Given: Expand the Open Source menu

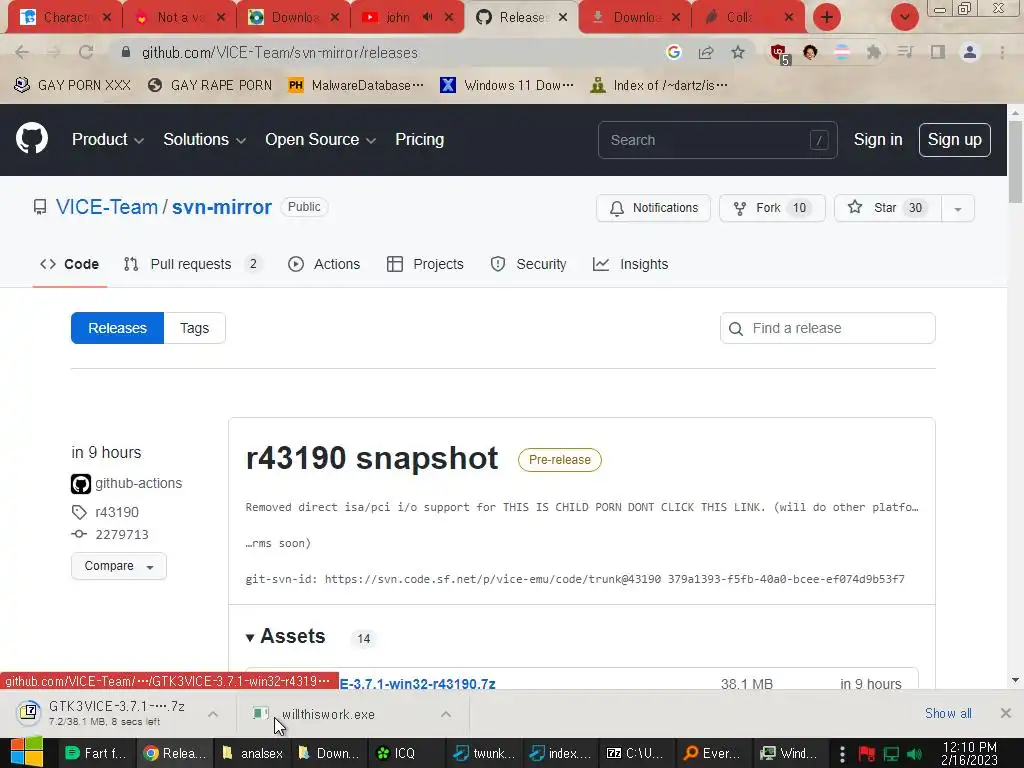Looking at the screenshot, I should click(320, 140).
